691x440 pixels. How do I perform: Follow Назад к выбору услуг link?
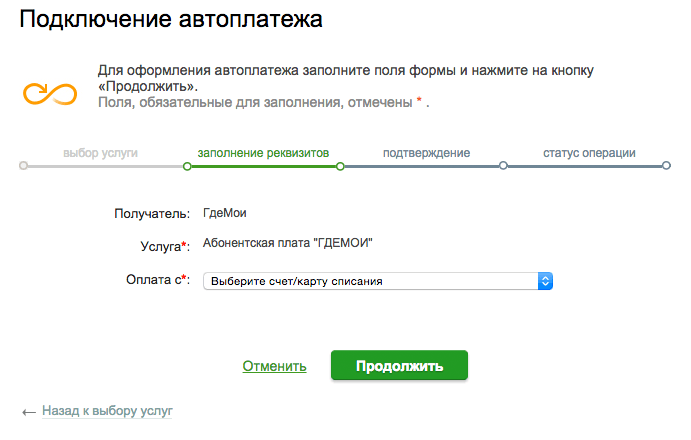107,411
